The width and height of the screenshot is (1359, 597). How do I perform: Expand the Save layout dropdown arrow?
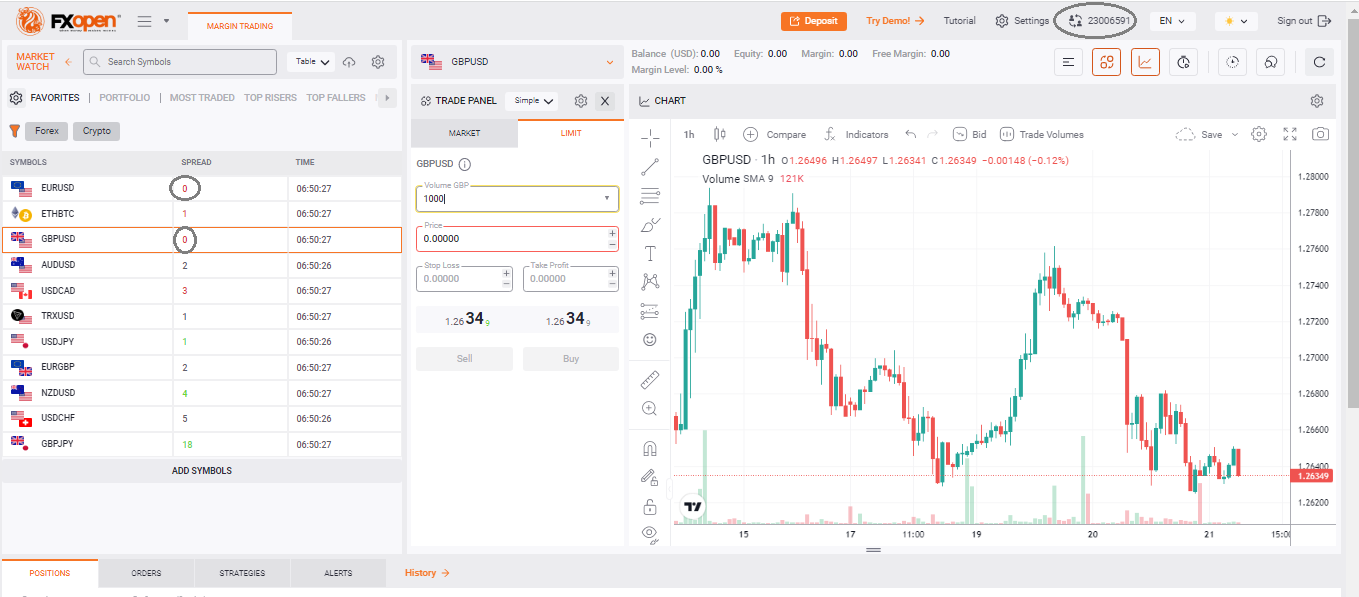(1235, 134)
